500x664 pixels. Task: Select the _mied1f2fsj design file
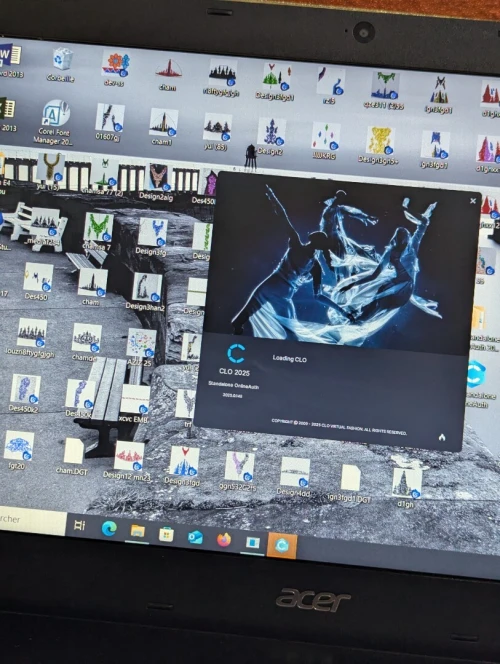(x=43, y=227)
